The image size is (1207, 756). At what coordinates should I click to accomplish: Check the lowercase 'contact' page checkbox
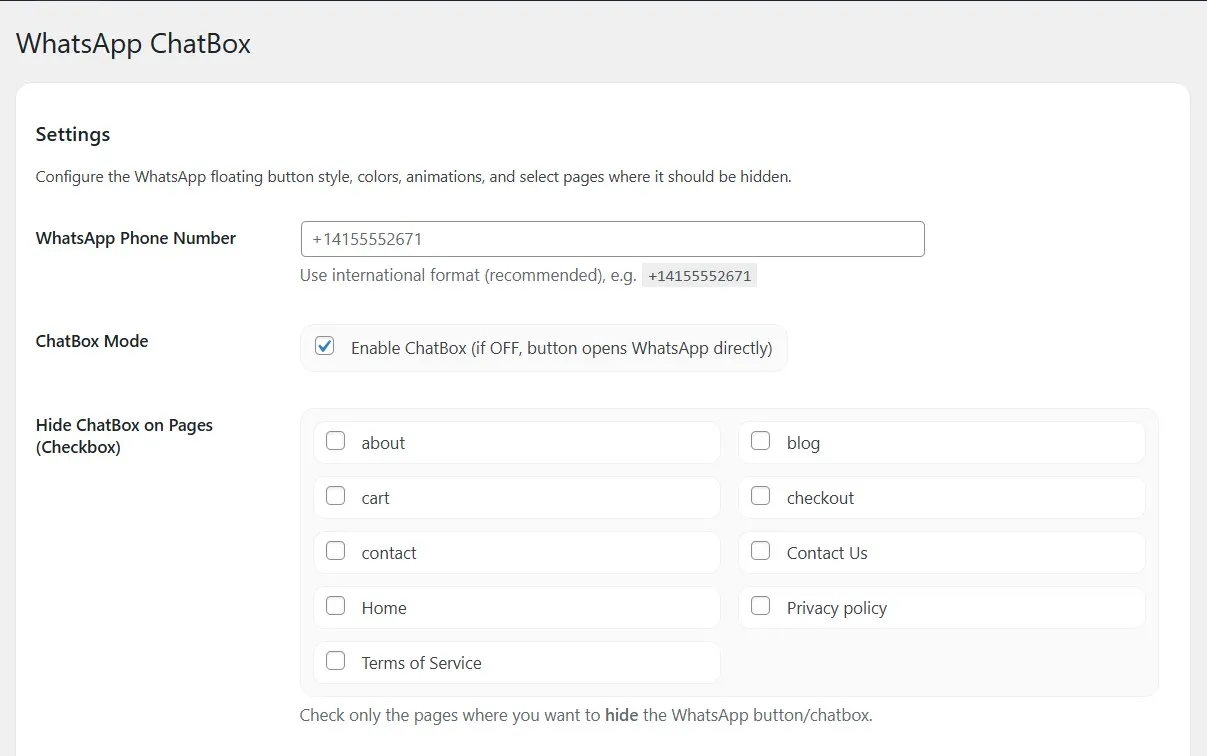point(336,551)
